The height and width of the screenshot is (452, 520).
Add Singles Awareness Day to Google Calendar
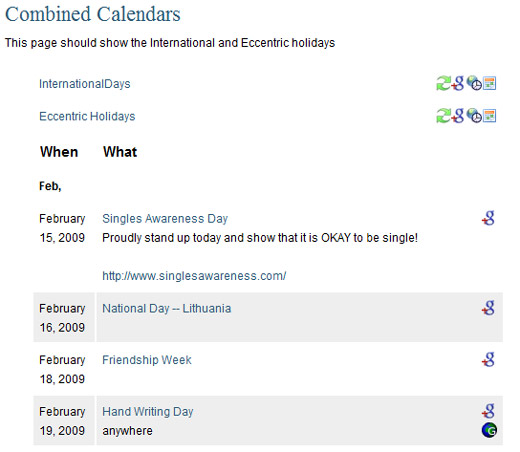488,218
